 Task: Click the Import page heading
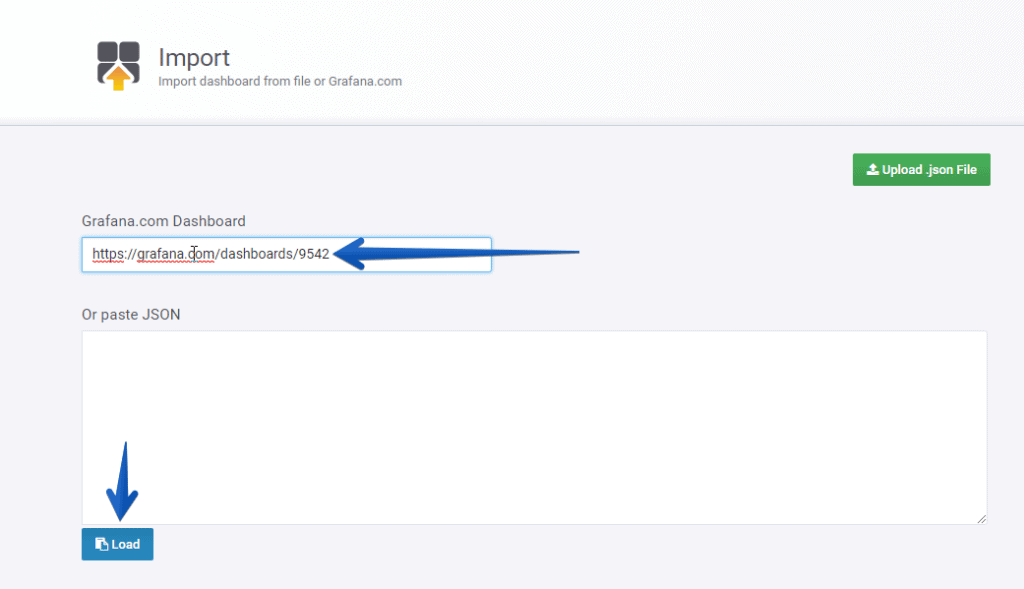coord(194,57)
